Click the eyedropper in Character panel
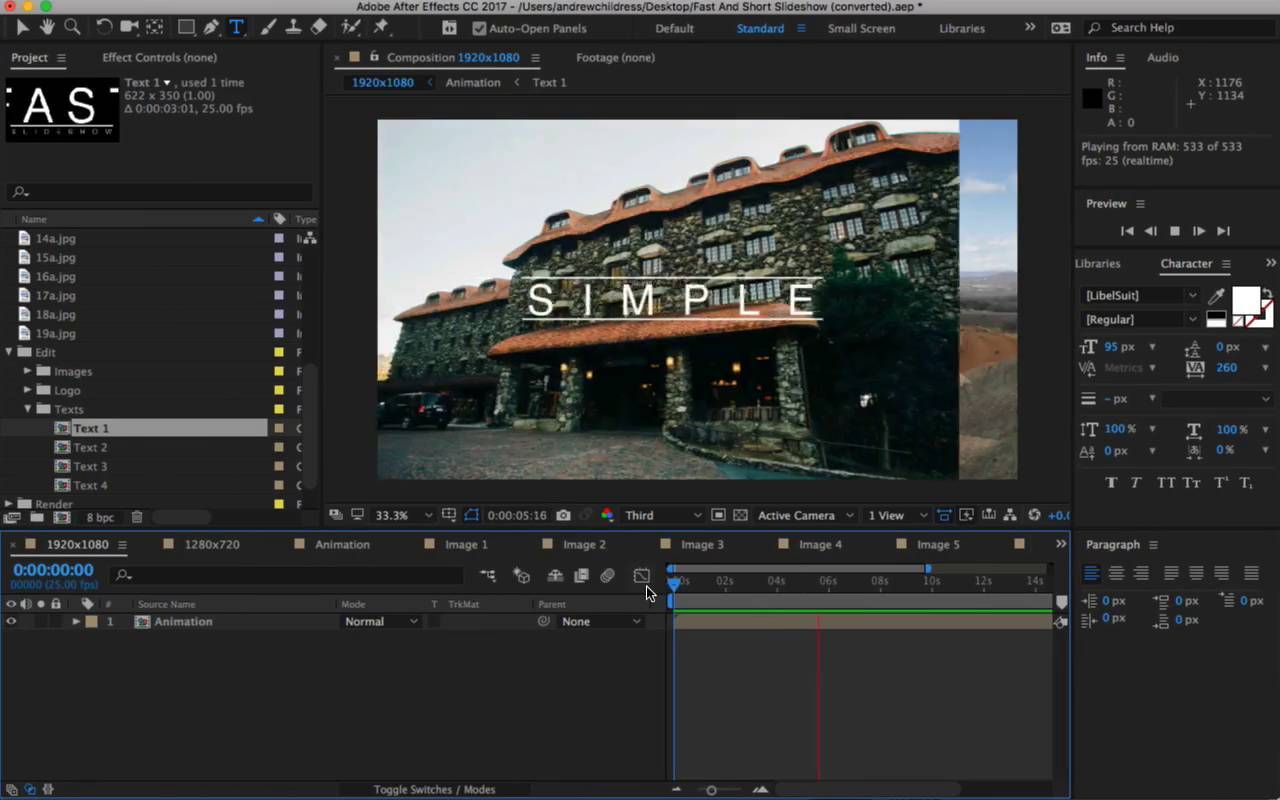The height and width of the screenshot is (800, 1280). pos(1216,296)
